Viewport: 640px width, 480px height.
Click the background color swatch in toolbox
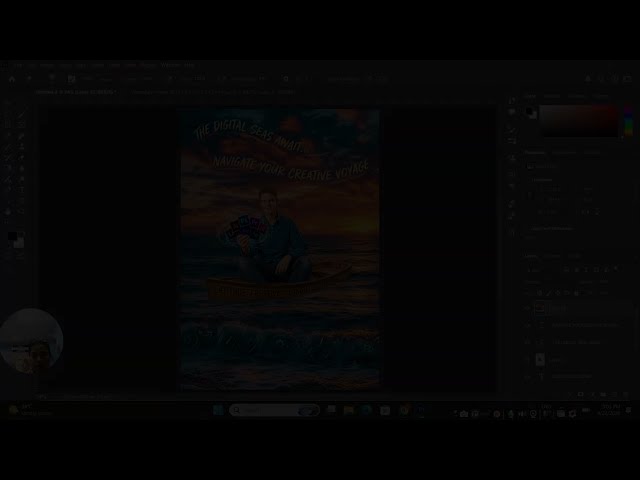(x=20, y=244)
